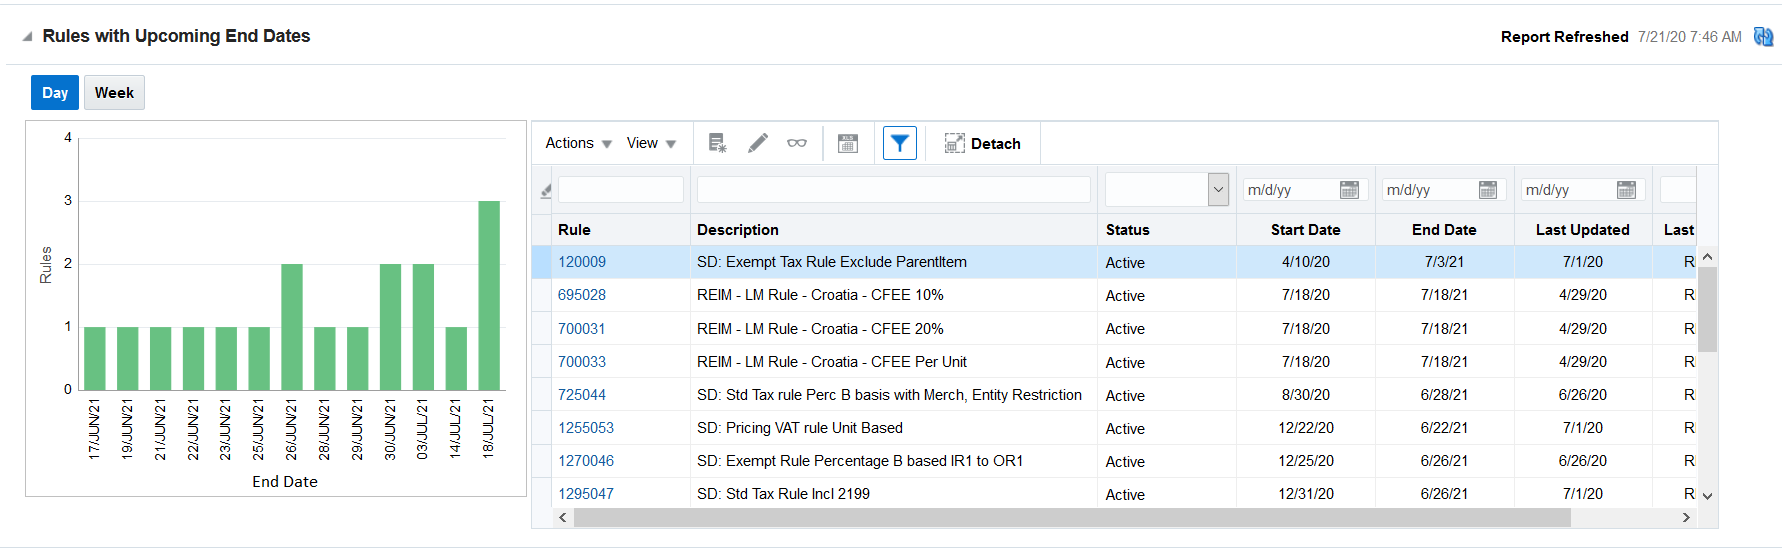Switch chart to Week view
Screen dimensions: 1782x550
(114, 93)
